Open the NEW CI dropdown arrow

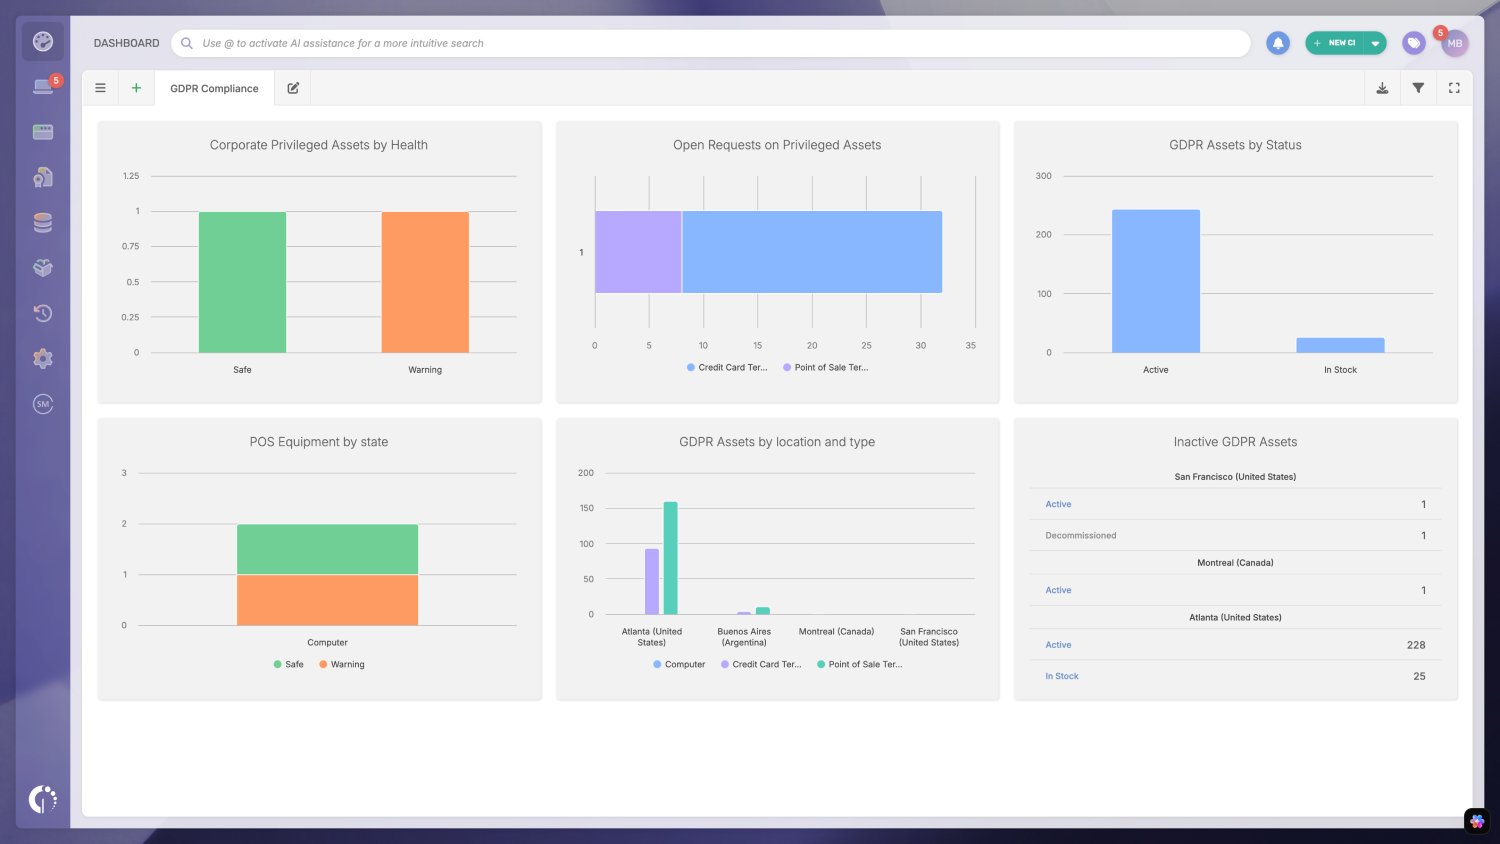pos(1374,42)
